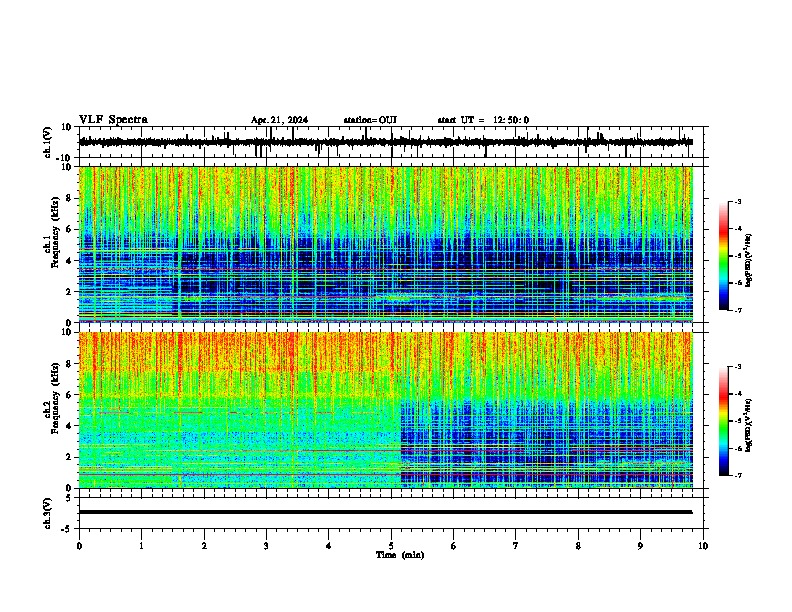The image size is (792, 612).
Task: Click the 10 at the time axis end
Action: tap(703, 546)
